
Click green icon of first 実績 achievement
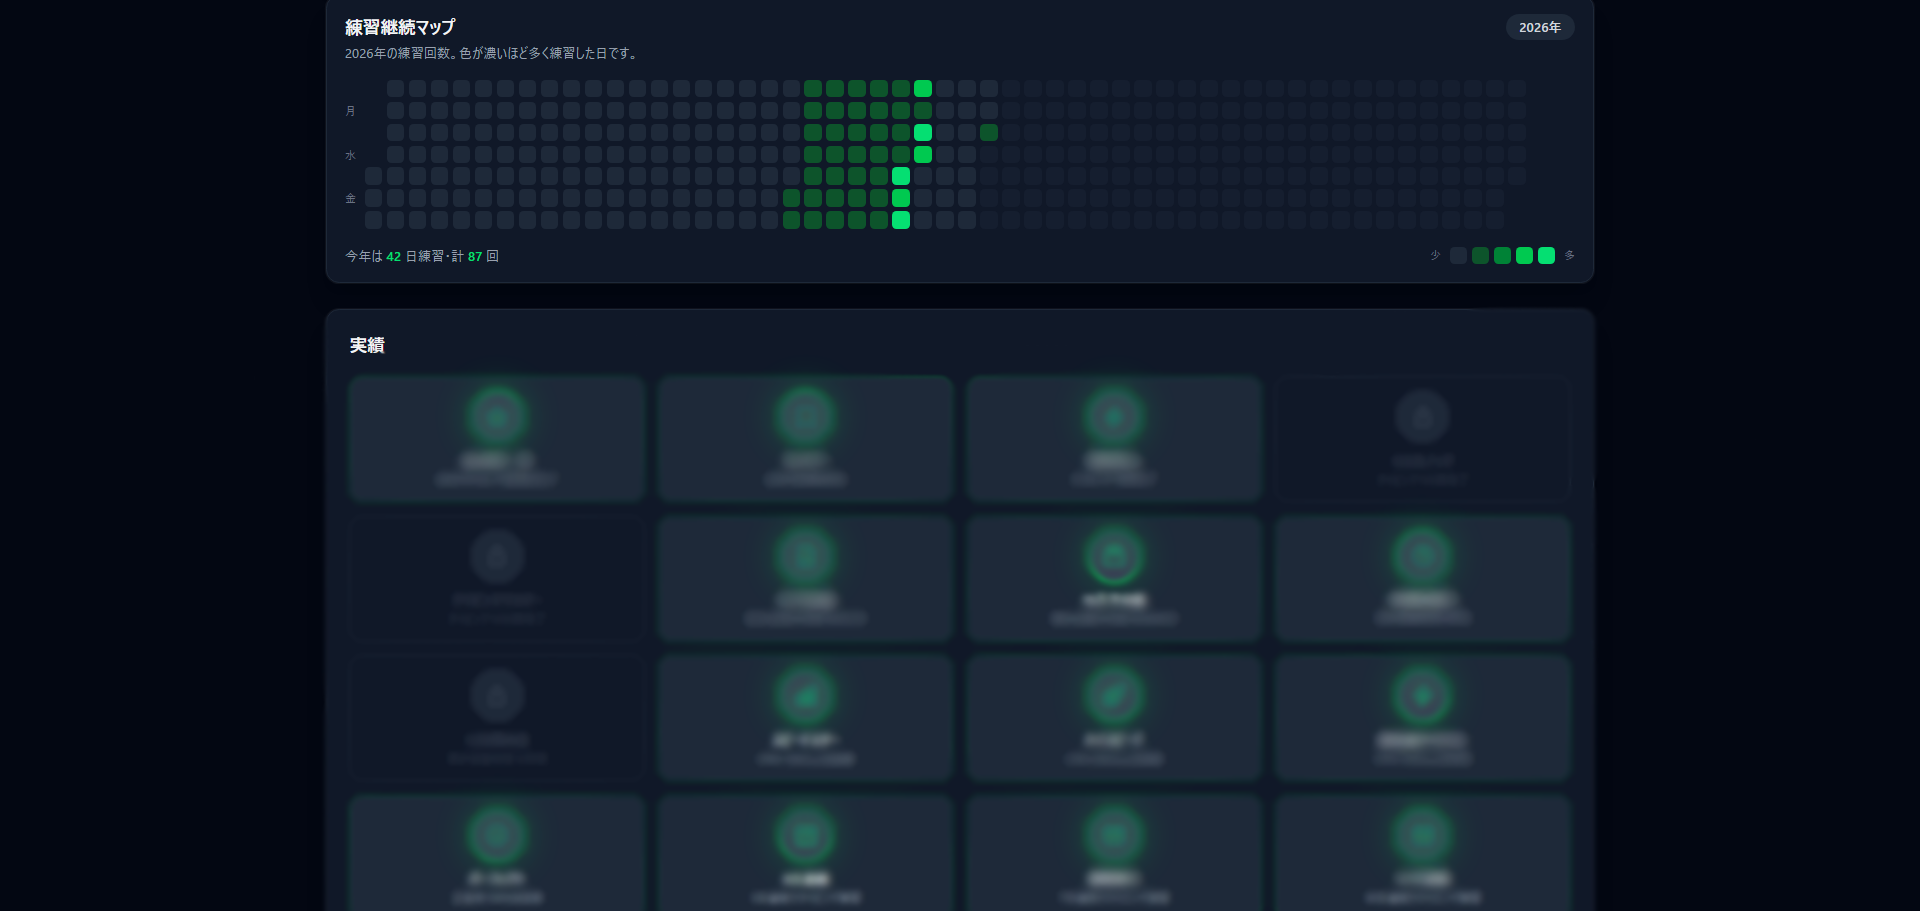[496, 416]
